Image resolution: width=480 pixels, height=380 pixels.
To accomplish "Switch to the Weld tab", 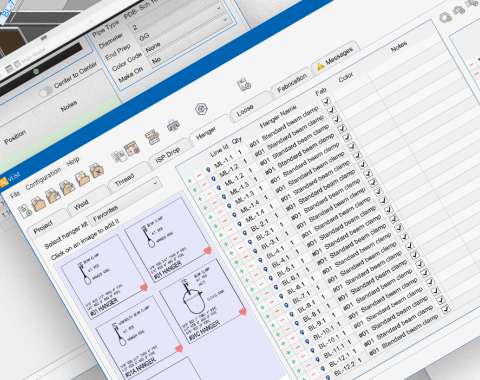I will point(81,205).
